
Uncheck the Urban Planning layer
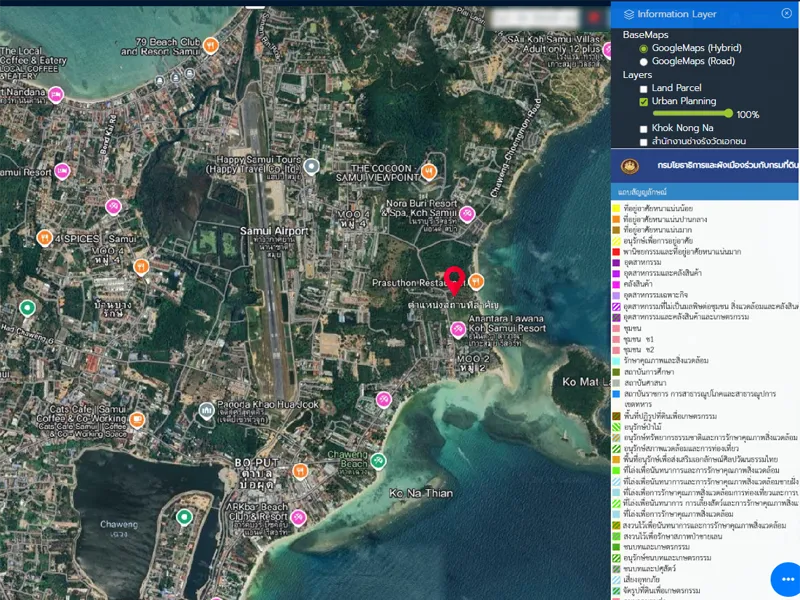pyautogui.click(x=643, y=101)
